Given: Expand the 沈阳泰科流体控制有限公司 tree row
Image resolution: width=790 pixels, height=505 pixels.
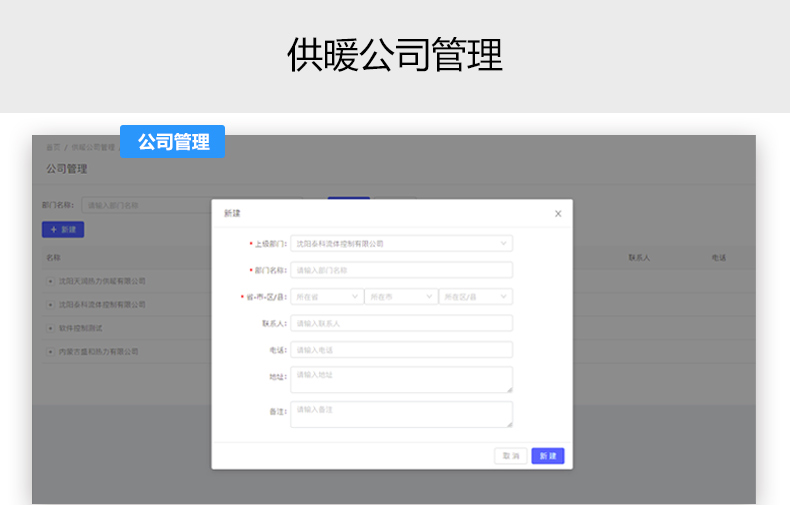Looking at the screenshot, I should [51, 304].
